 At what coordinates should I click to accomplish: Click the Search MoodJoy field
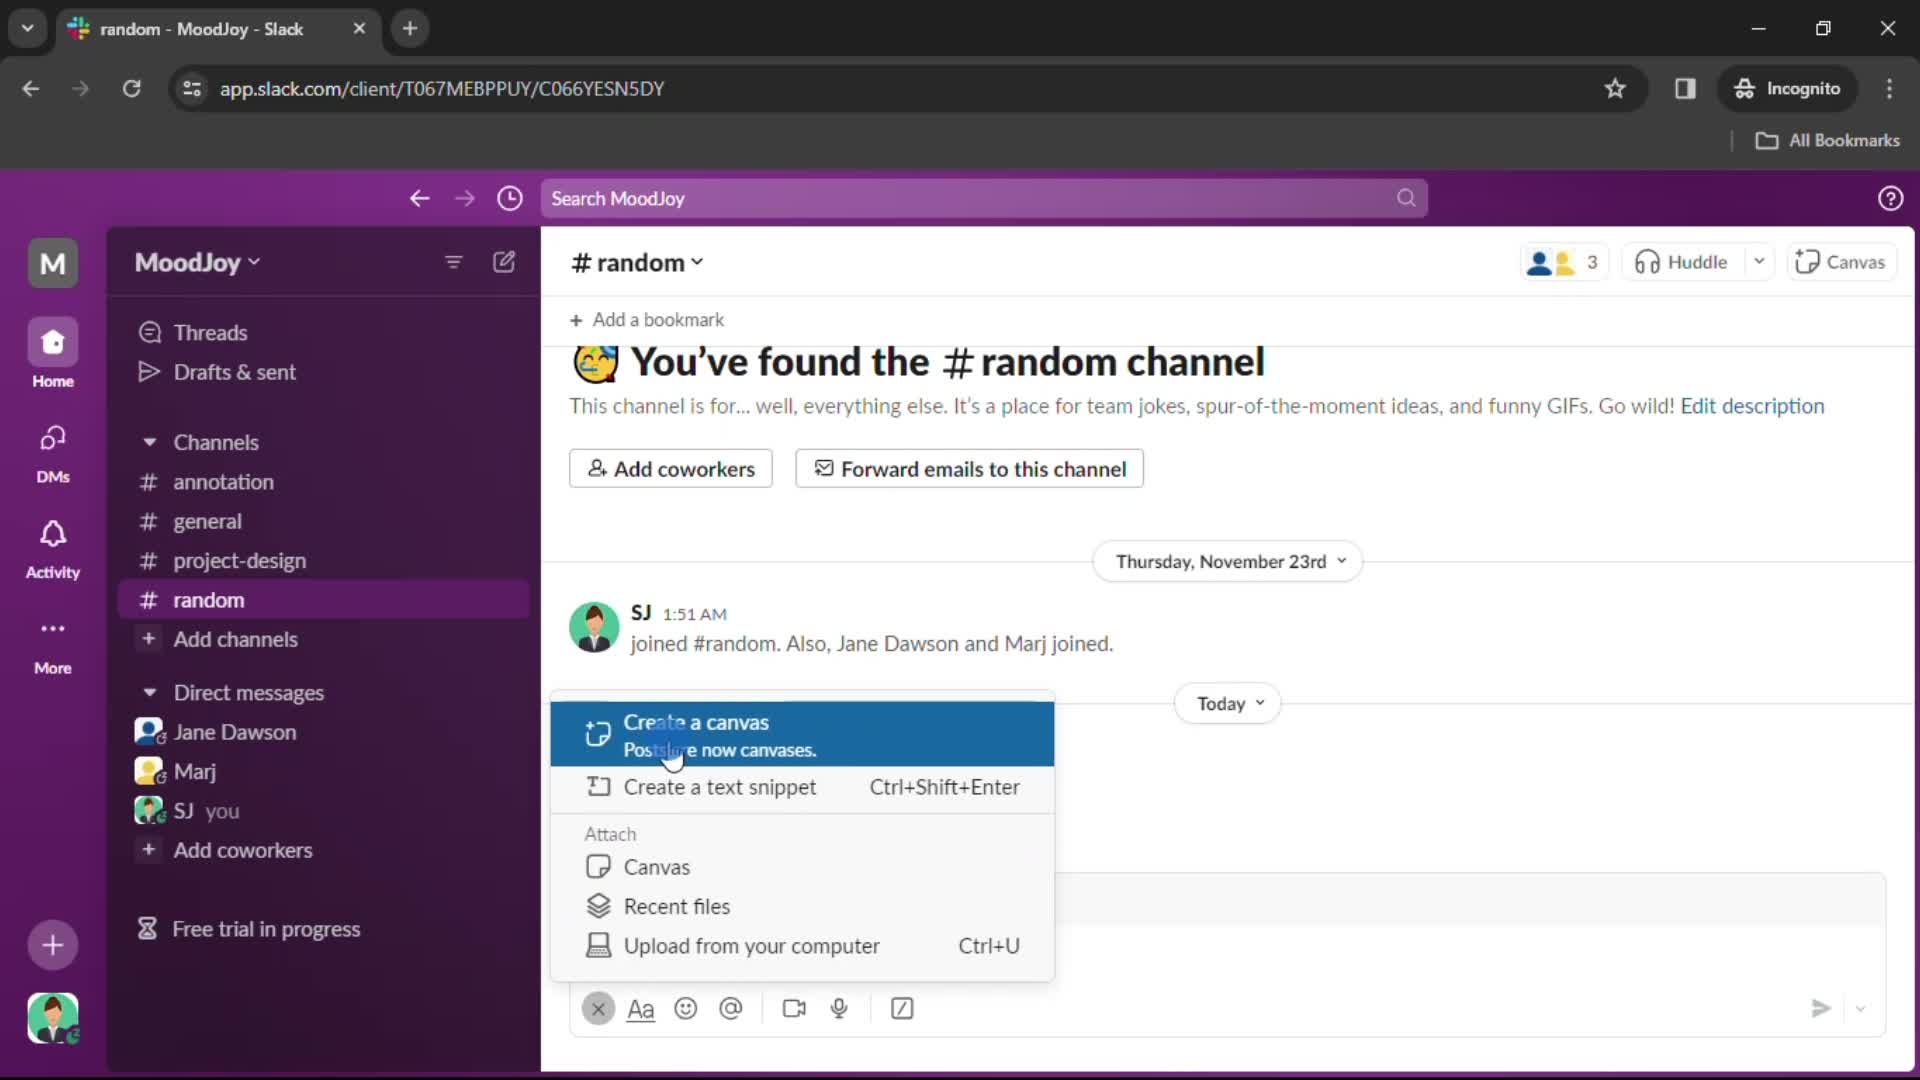(984, 198)
